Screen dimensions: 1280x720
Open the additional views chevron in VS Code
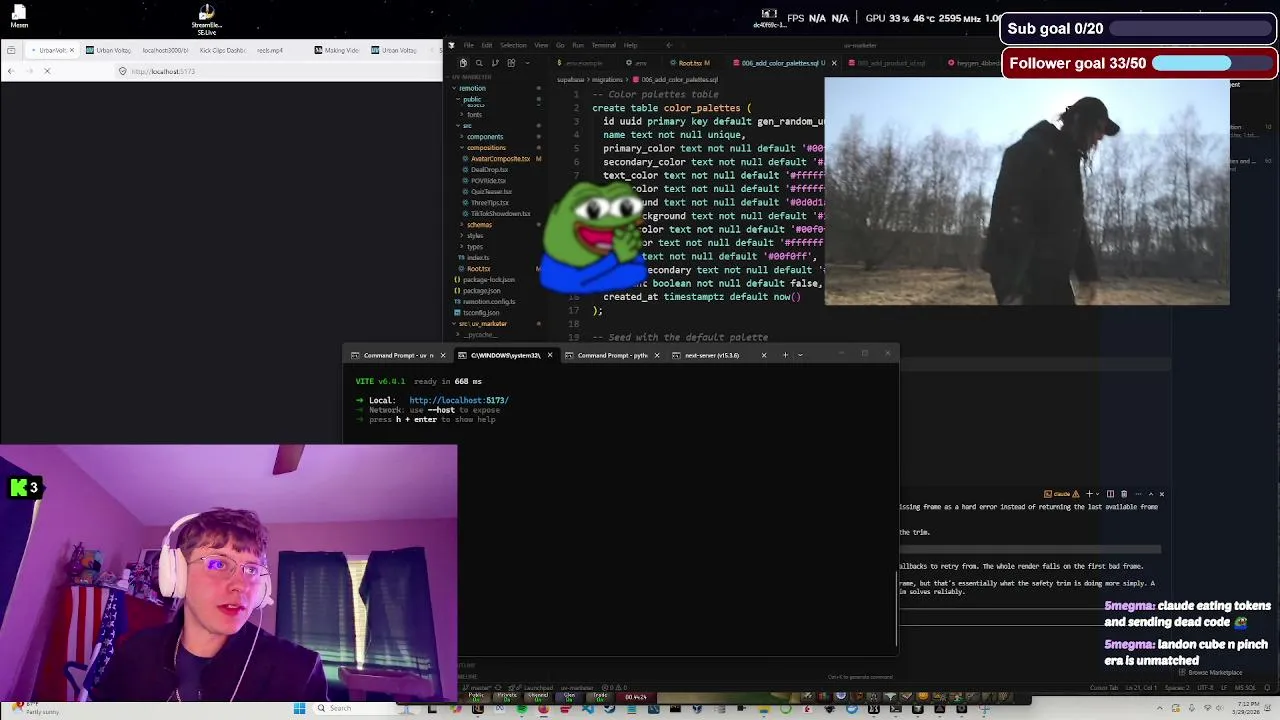point(527,63)
